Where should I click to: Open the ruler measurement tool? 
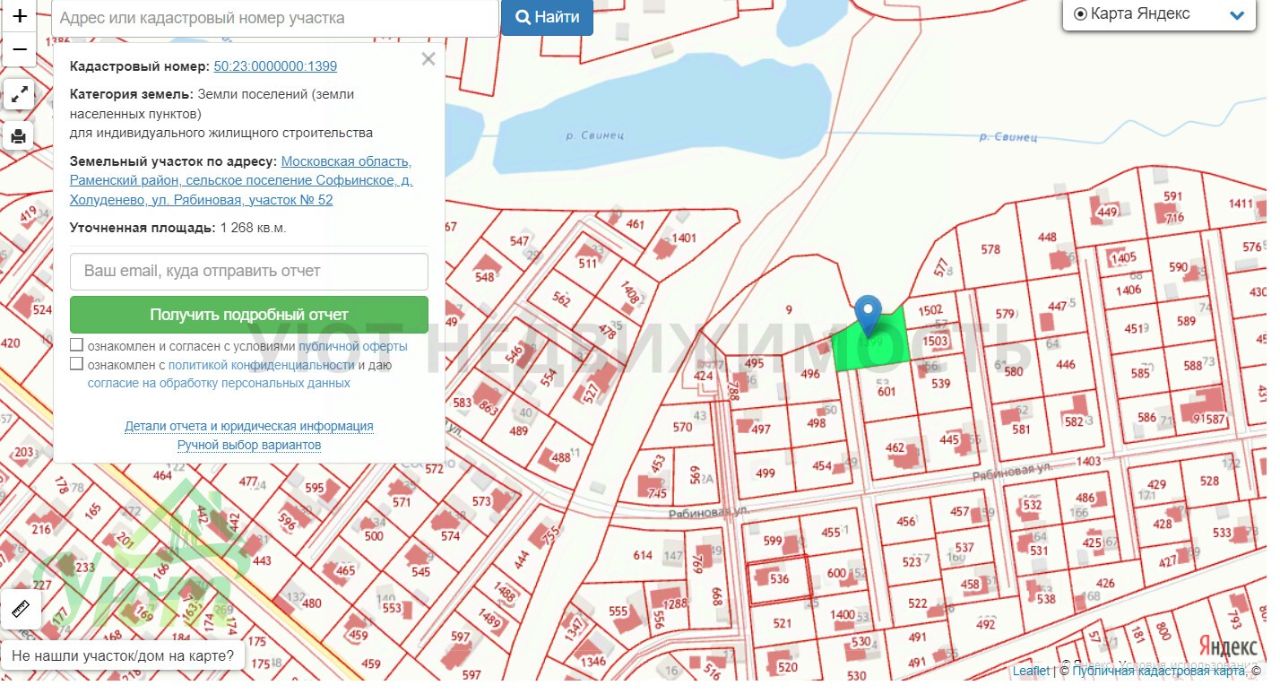coord(21,608)
